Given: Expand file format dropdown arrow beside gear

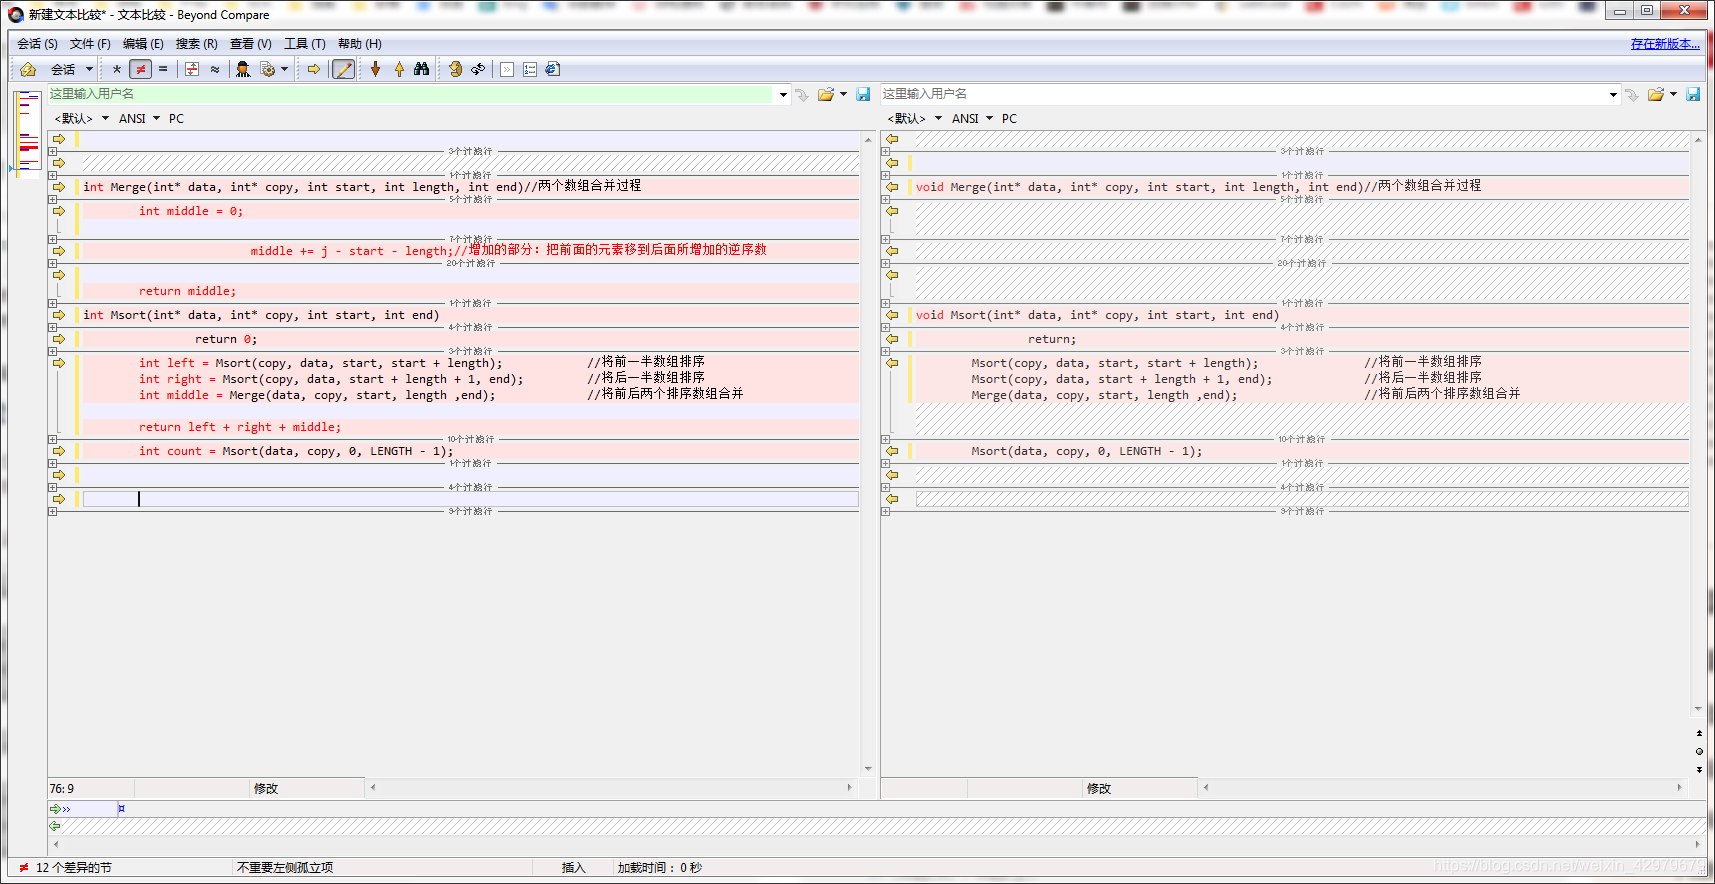Looking at the screenshot, I should (x=285, y=69).
